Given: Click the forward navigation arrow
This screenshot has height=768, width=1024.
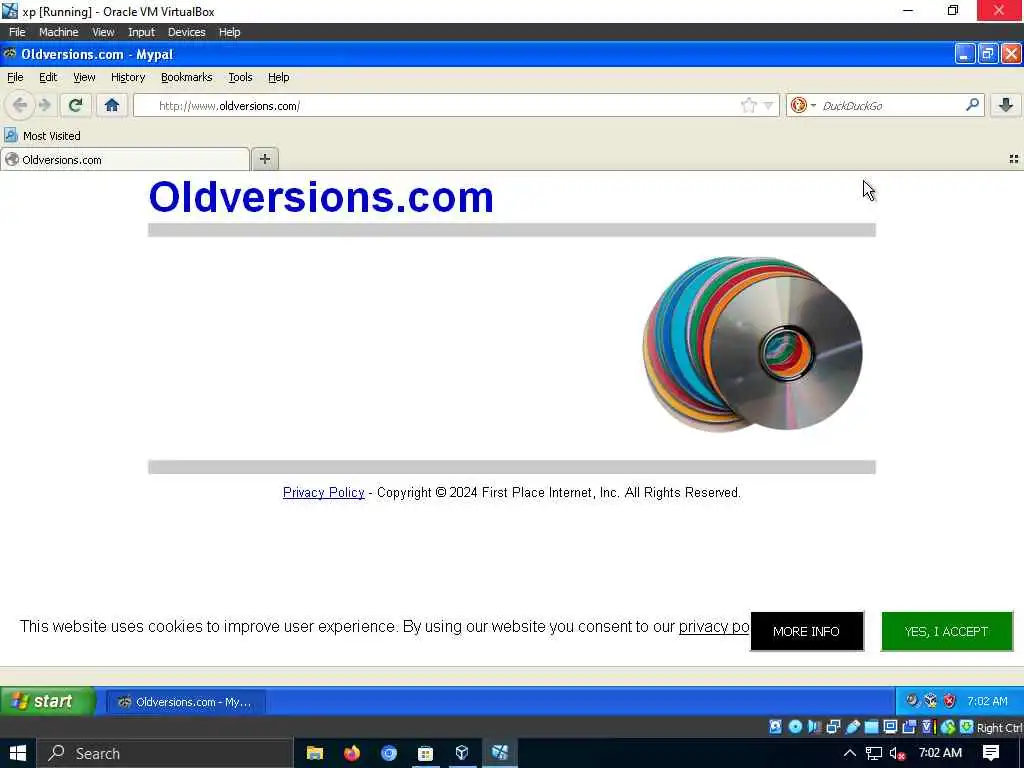Looking at the screenshot, I should tap(44, 105).
